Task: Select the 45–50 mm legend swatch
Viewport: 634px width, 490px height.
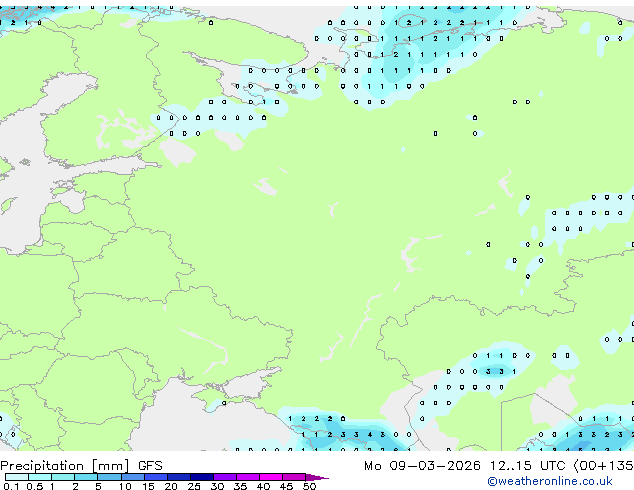Action: pos(294,477)
